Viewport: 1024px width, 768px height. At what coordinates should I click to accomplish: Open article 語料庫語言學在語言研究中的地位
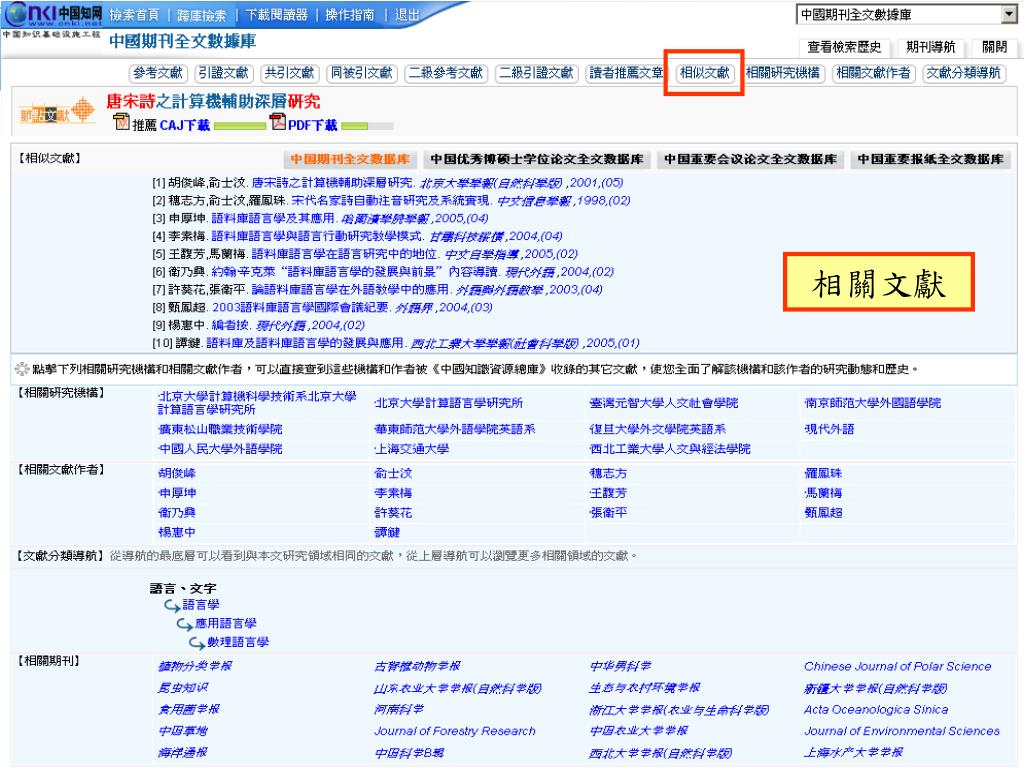click(344, 253)
